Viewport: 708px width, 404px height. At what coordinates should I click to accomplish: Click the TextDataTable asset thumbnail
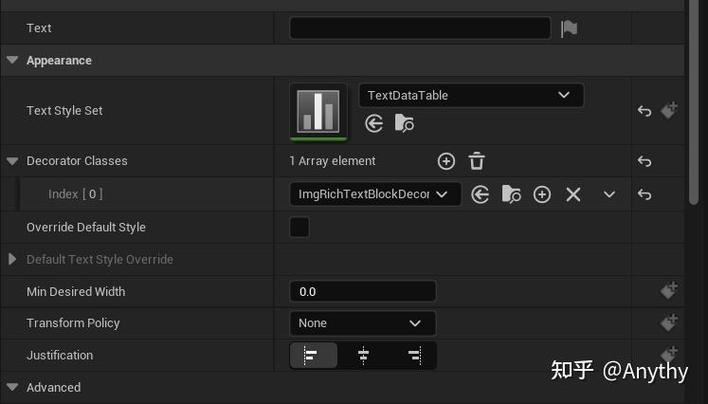tap(318, 111)
